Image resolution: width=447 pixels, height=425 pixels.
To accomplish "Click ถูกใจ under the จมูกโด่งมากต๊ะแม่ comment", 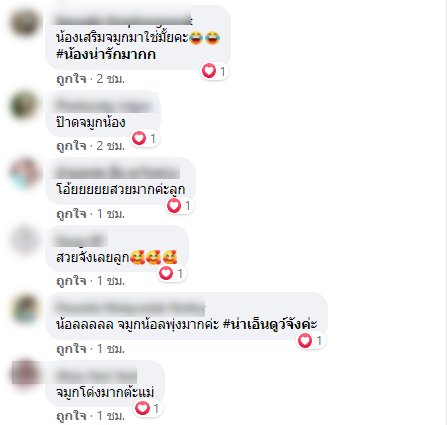I will [71, 416].
